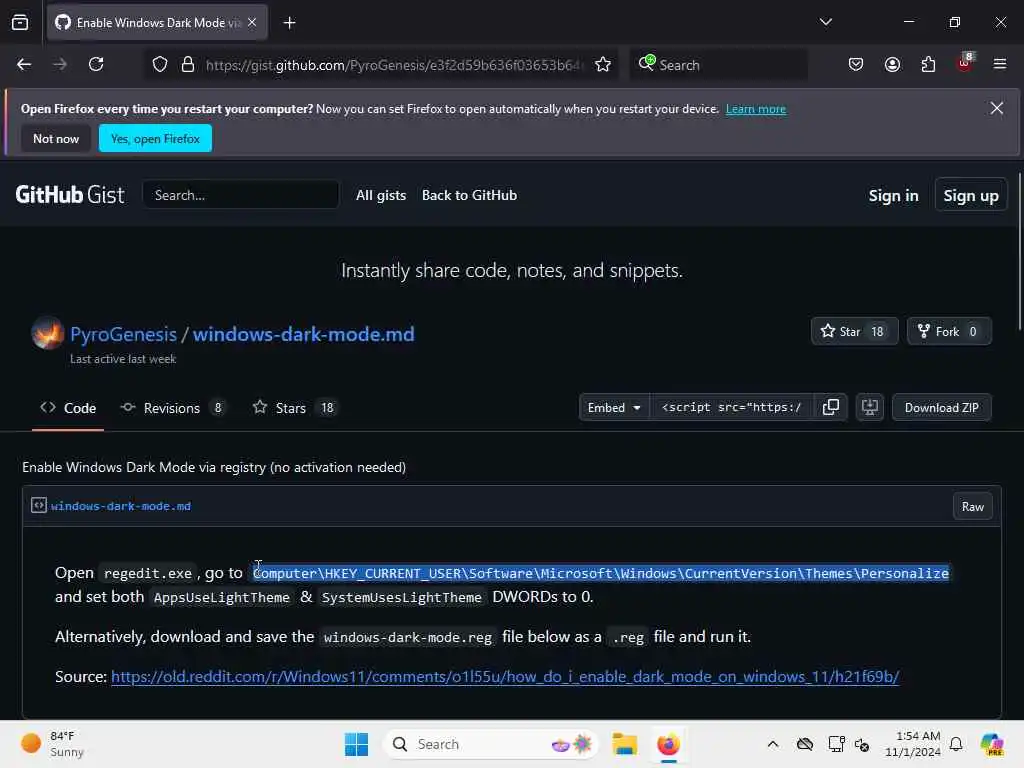Show hidden system tray icons
Image resolution: width=1024 pixels, height=768 pixels.
pyautogui.click(x=773, y=744)
